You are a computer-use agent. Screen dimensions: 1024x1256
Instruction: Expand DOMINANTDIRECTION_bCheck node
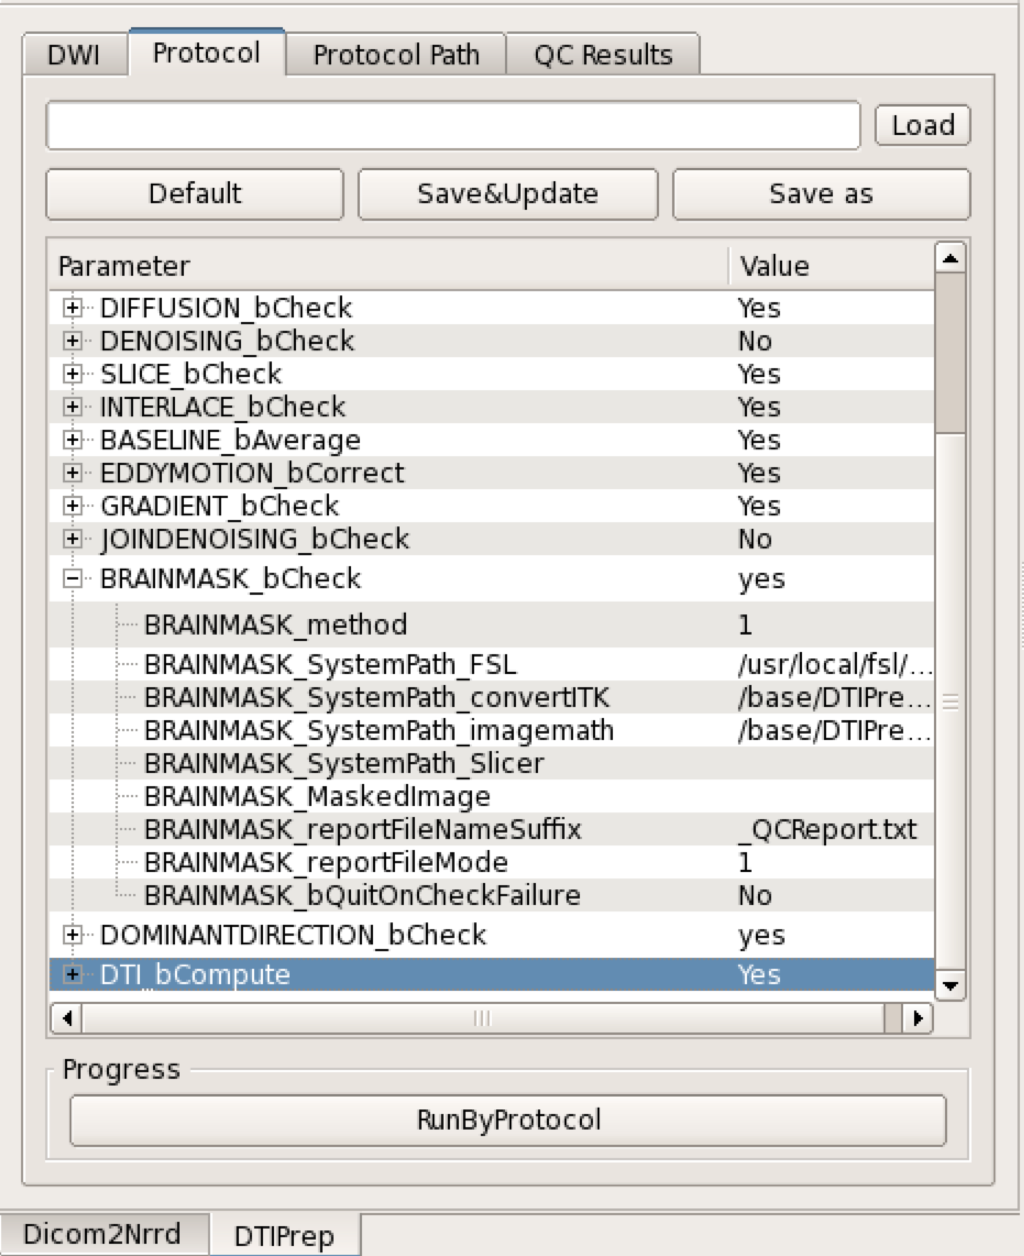[72, 935]
